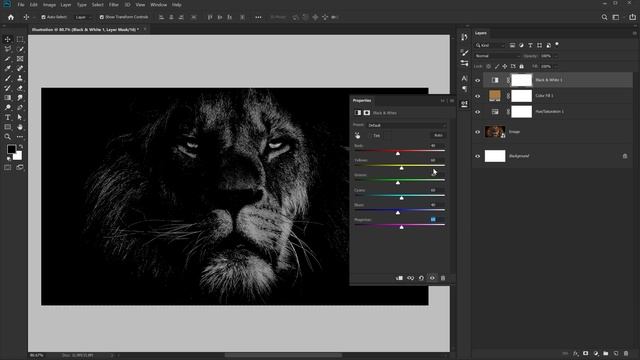Screen dimensions: 640x360
Task: Select the Hand tool
Action: (20, 127)
